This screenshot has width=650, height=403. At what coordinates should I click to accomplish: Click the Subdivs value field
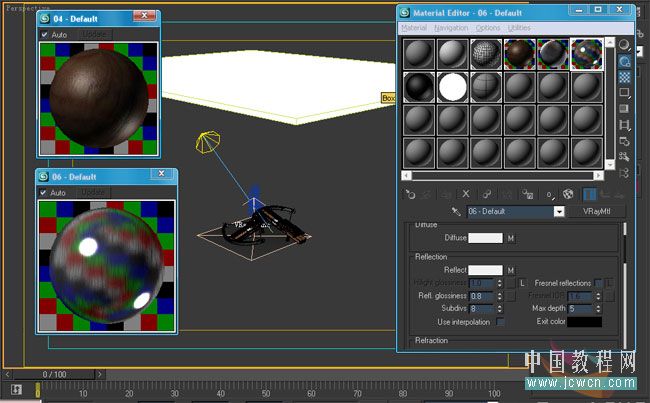[x=482, y=308]
